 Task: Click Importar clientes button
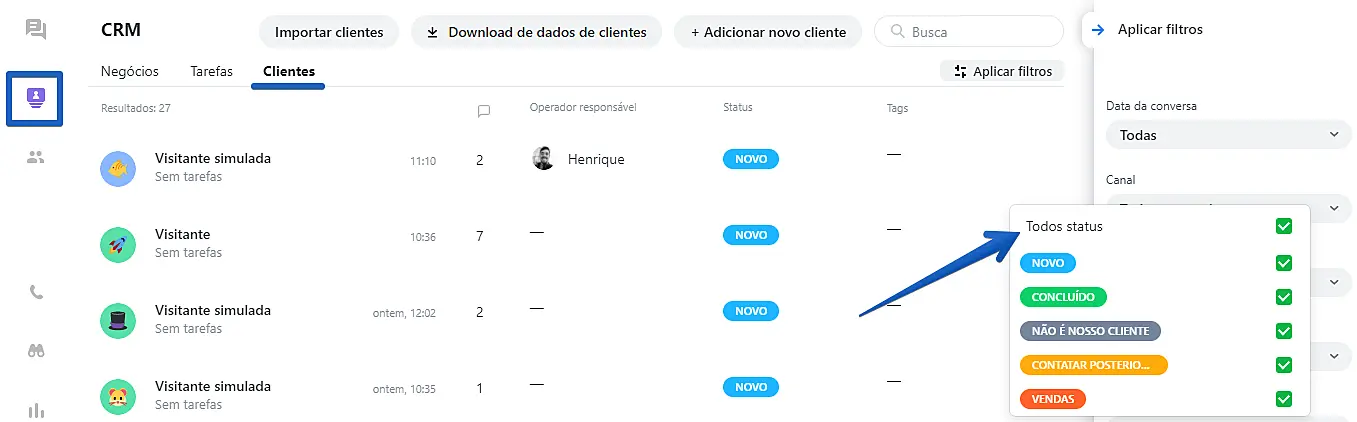pos(329,32)
